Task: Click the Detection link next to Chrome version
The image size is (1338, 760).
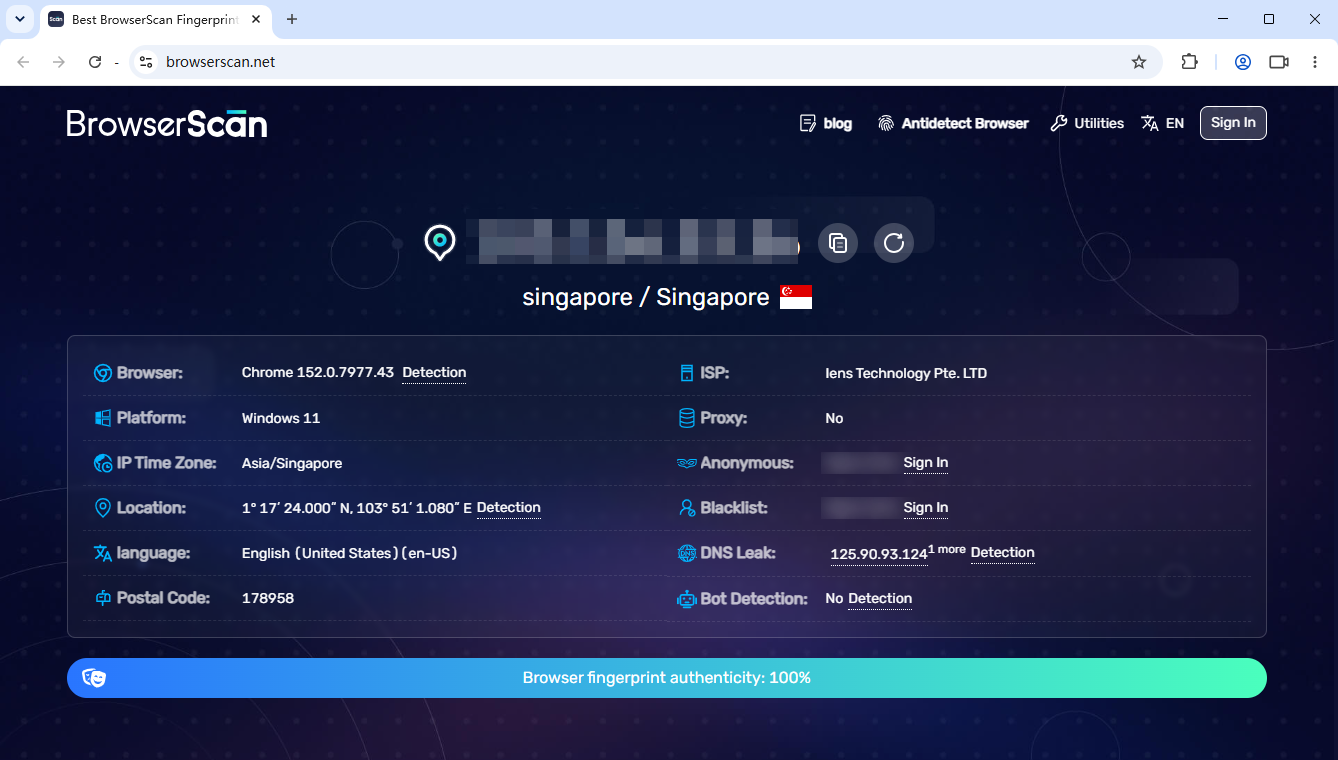Action: [434, 373]
